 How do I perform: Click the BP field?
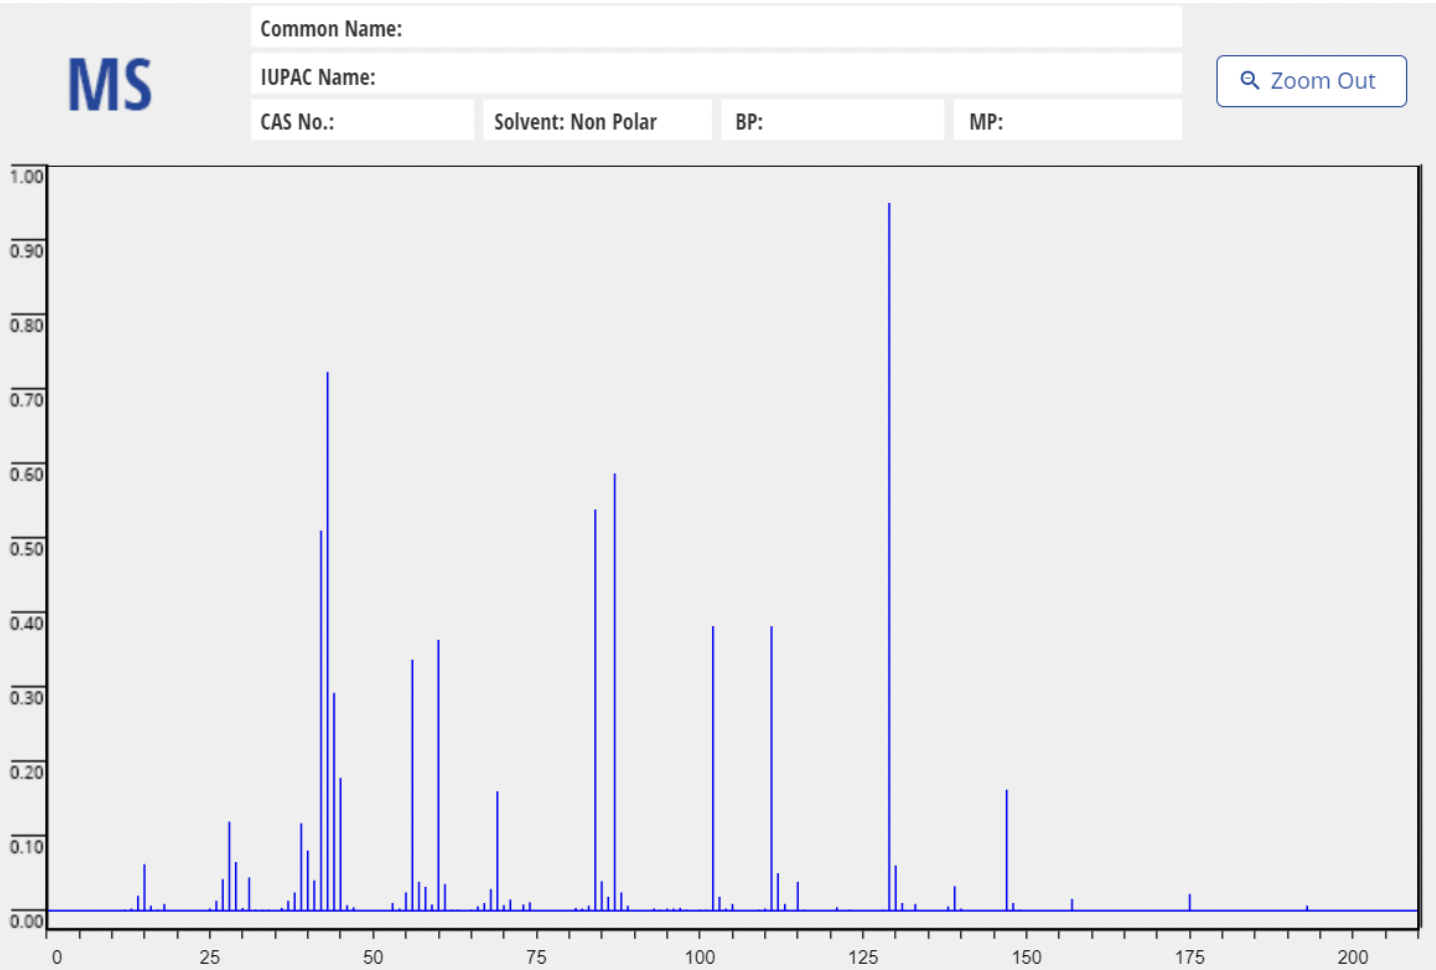point(832,121)
